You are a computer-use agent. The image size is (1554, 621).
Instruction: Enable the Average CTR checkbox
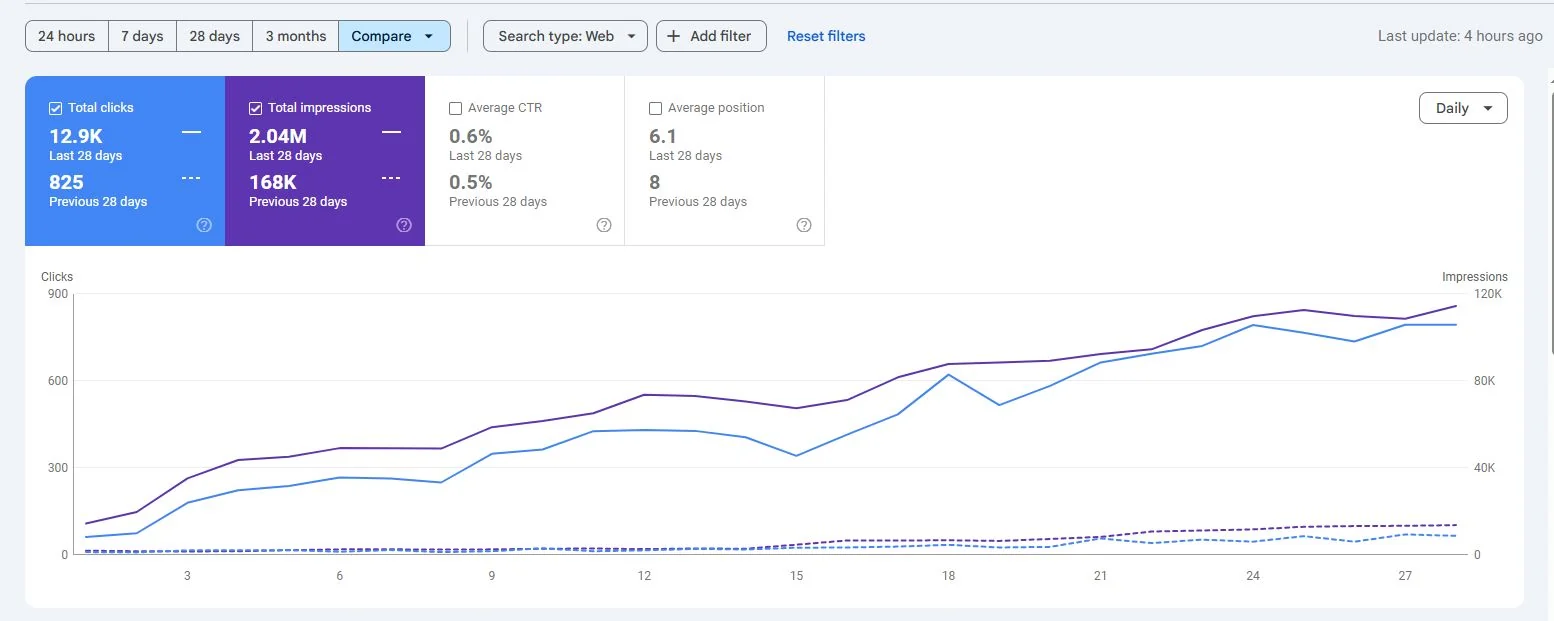pyautogui.click(x=456, y=108)
